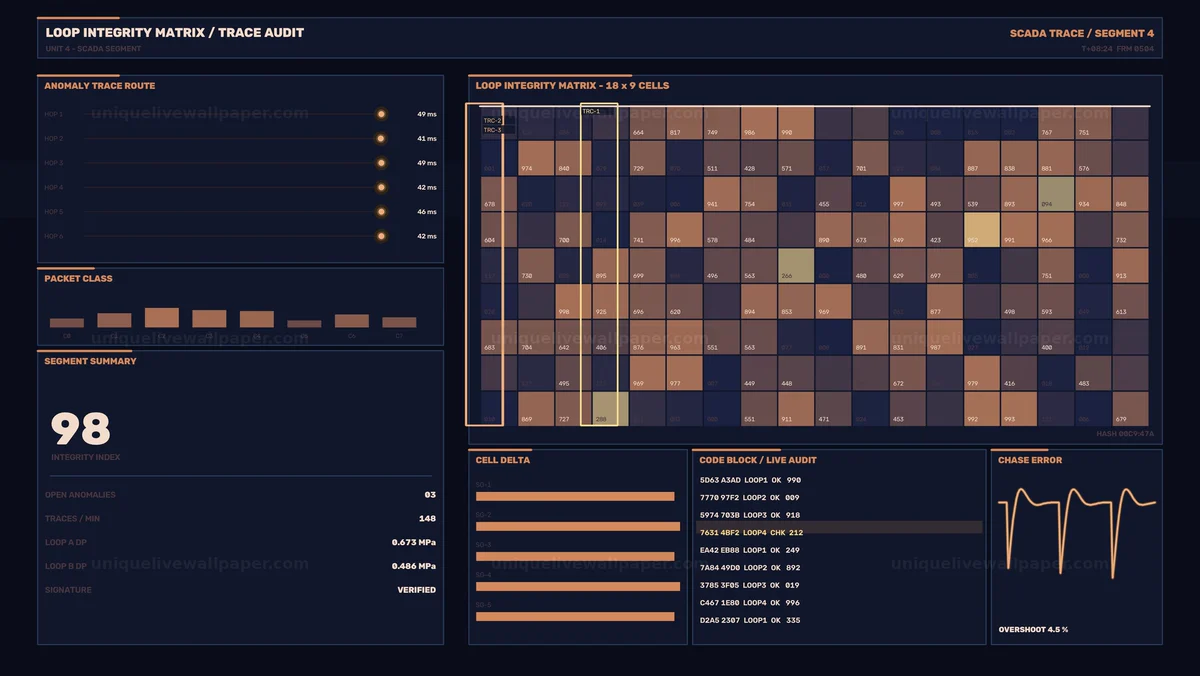Click the Segment Summary panel title
1200x676 pixels.
point(90,361)
